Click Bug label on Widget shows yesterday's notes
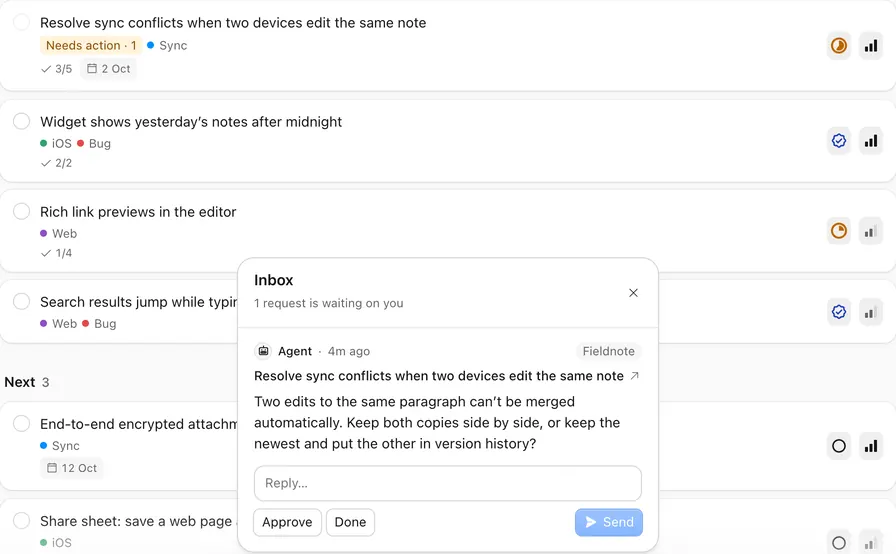The height and width of the screenshot is (554, 896). [94, 143]
